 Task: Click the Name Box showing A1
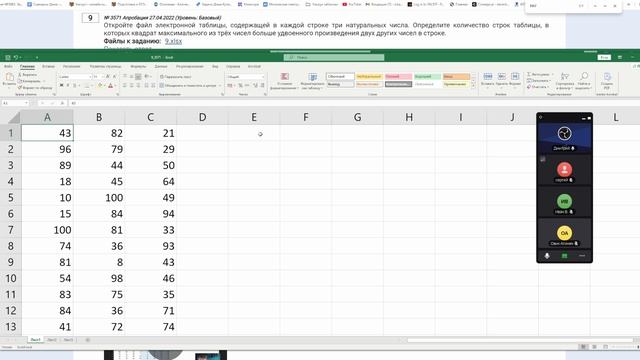(15, 103)
